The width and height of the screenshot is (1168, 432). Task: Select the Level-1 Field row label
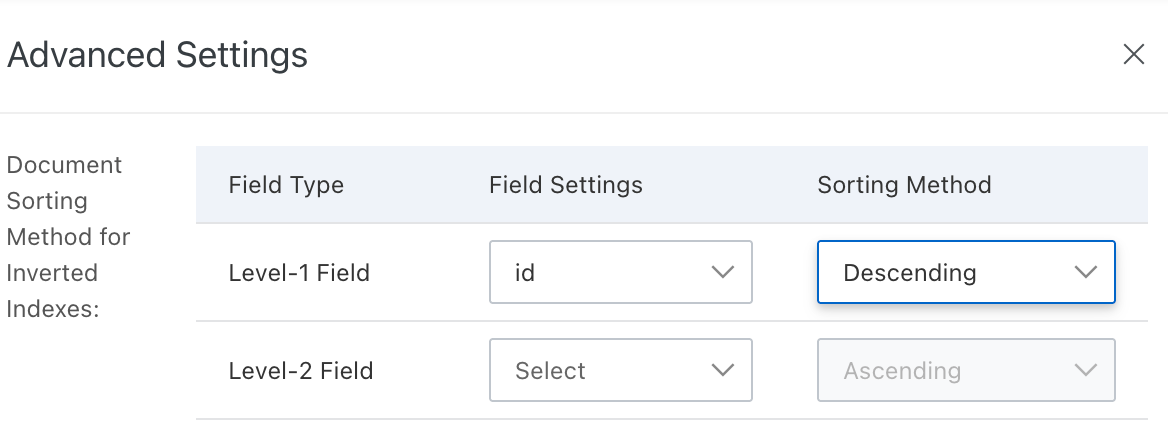coord(299,272)
